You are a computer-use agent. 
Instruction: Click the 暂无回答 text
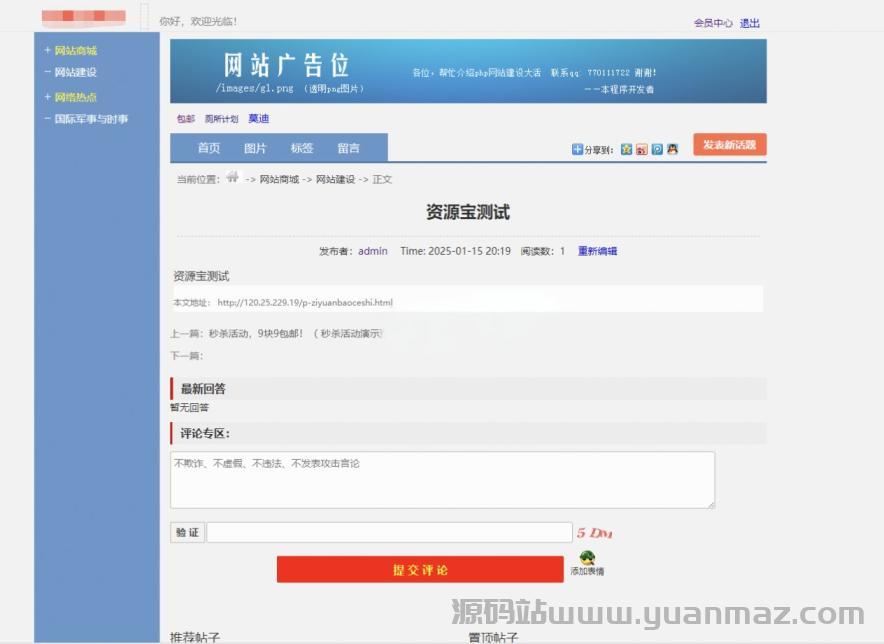coord(189,407)
